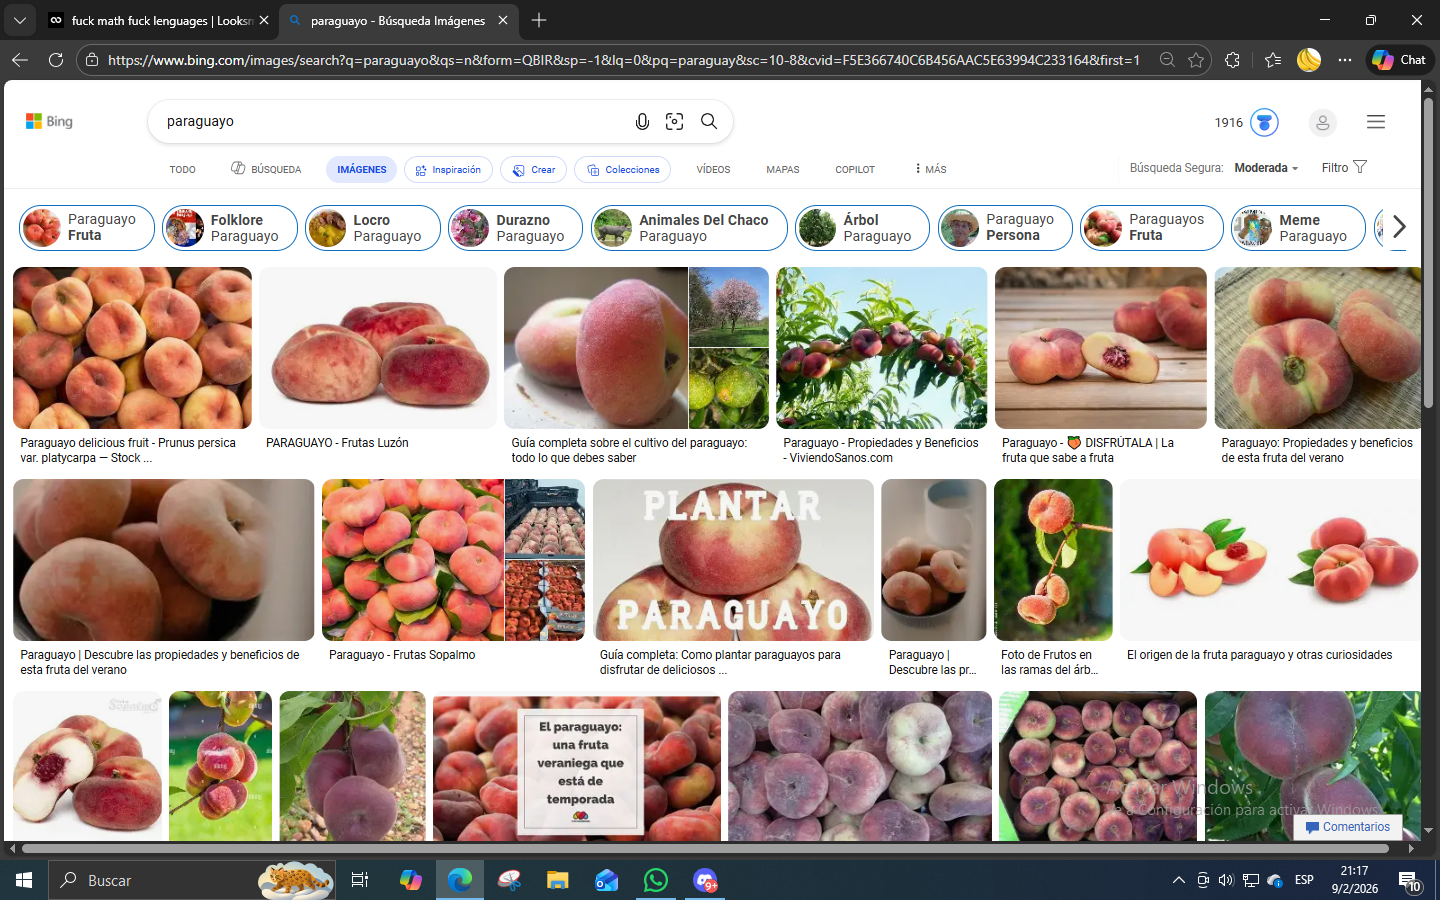Select the 'Folklore Paraguayo' suggestion chip
The width and height of the screenshot is (1440, 900).
click(x=230, y=228)
